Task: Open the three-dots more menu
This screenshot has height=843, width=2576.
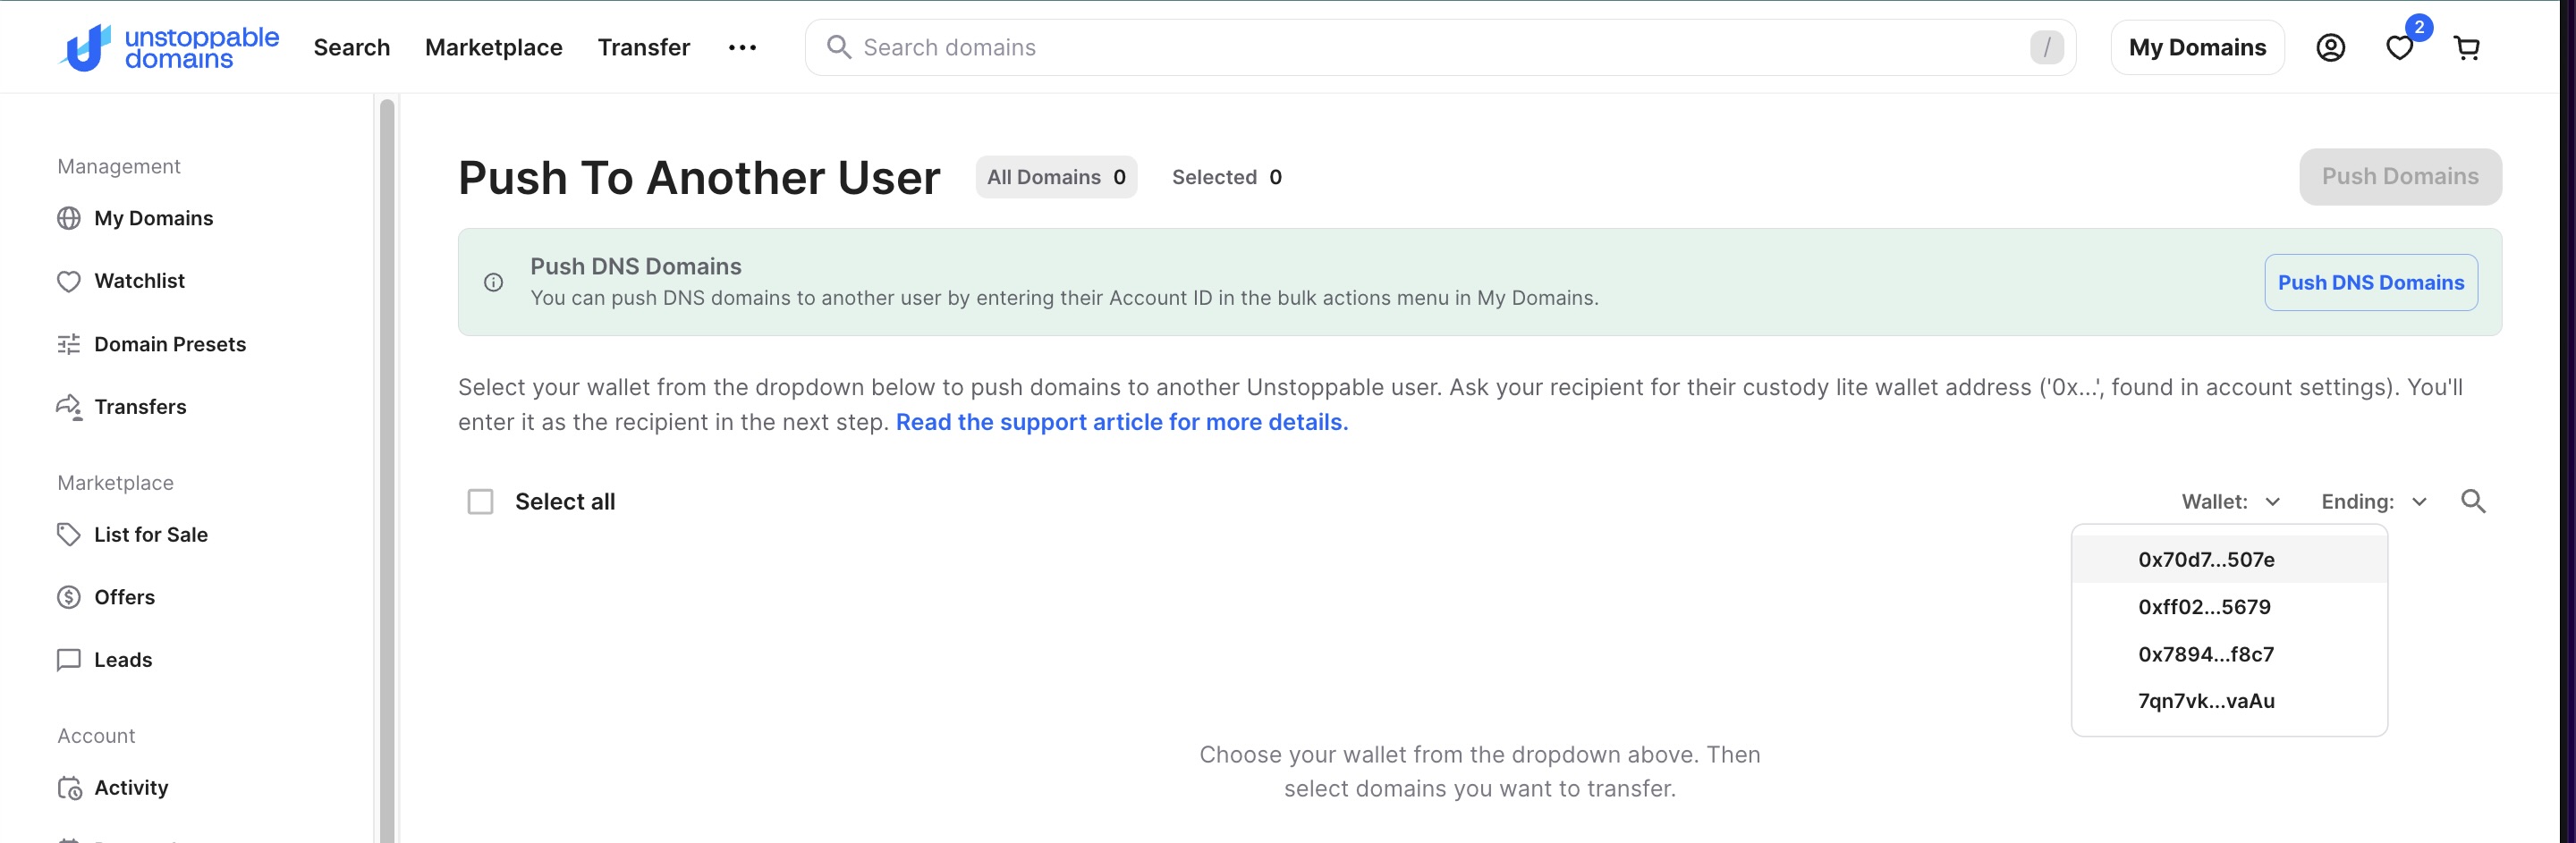Action: click(x=742, y=48)
